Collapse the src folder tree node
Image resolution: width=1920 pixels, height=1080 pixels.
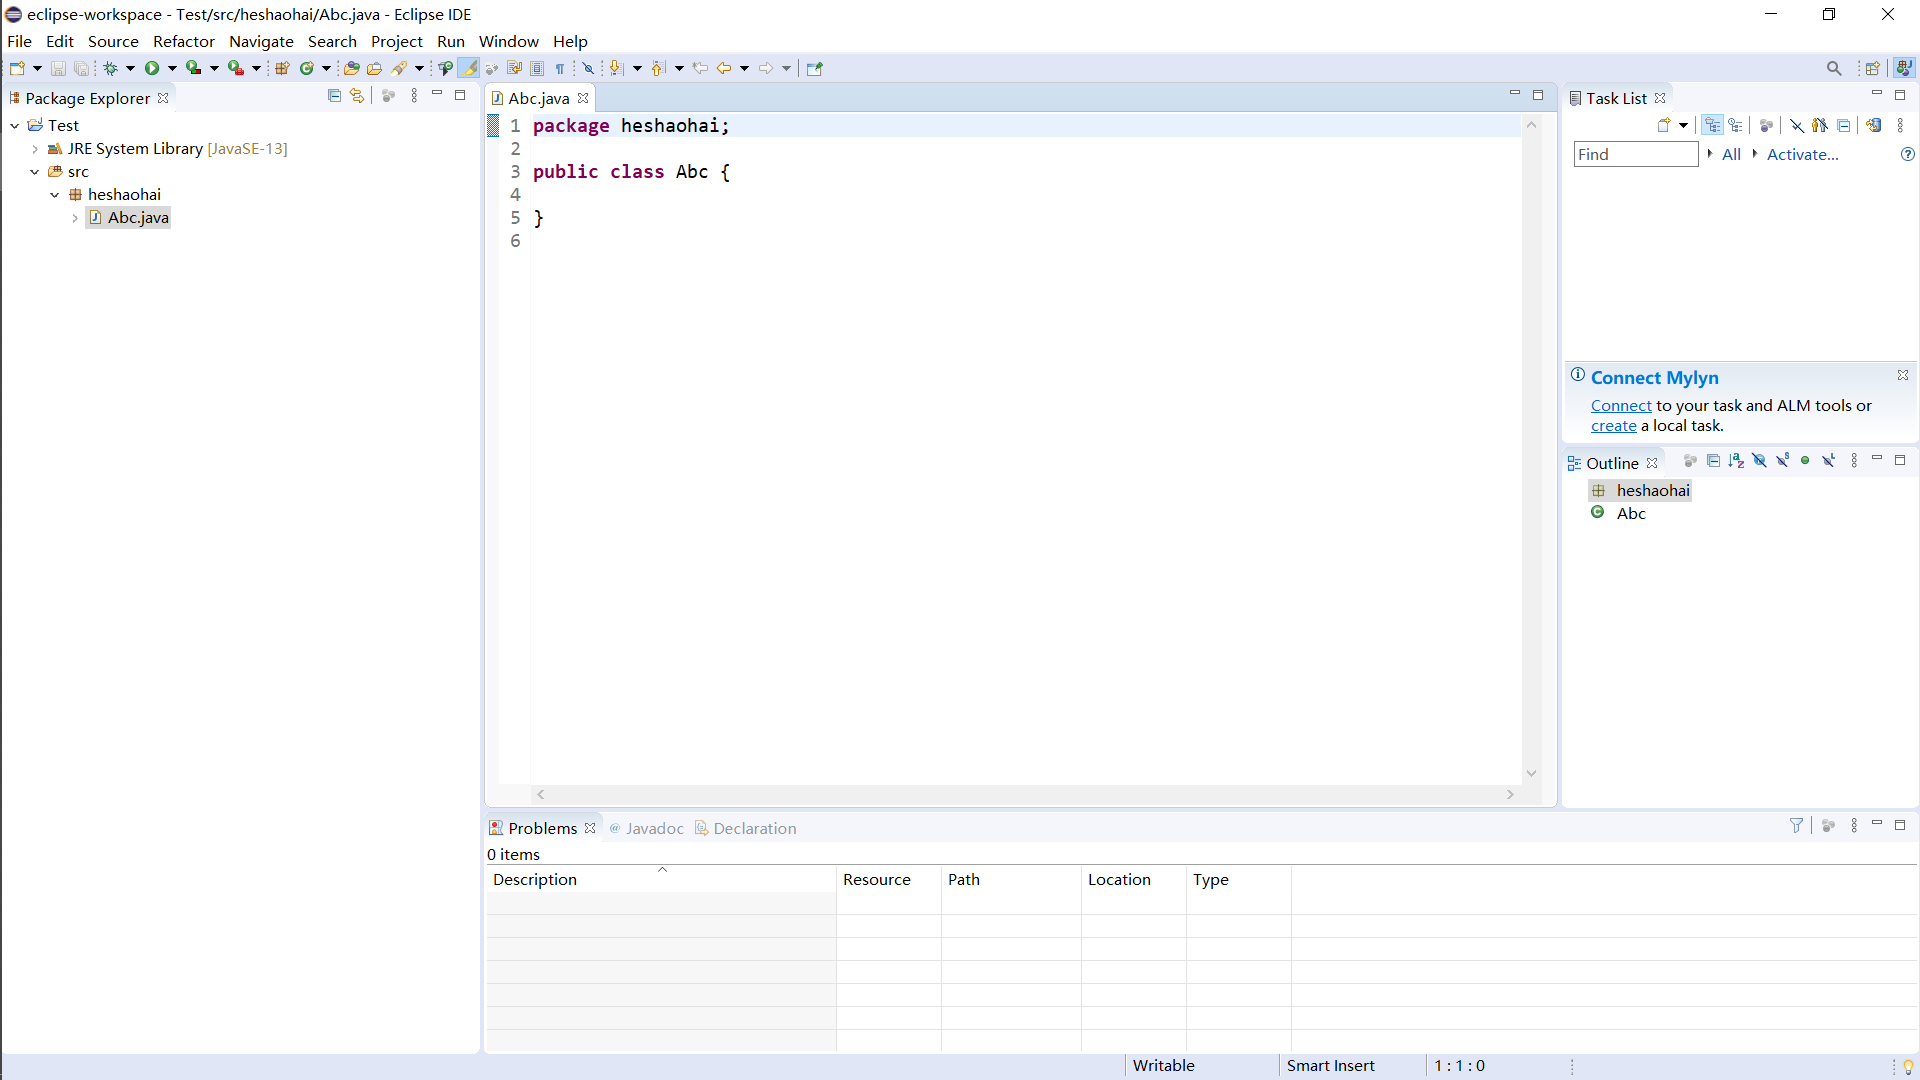pyautogui.click(x=35, y=172)
